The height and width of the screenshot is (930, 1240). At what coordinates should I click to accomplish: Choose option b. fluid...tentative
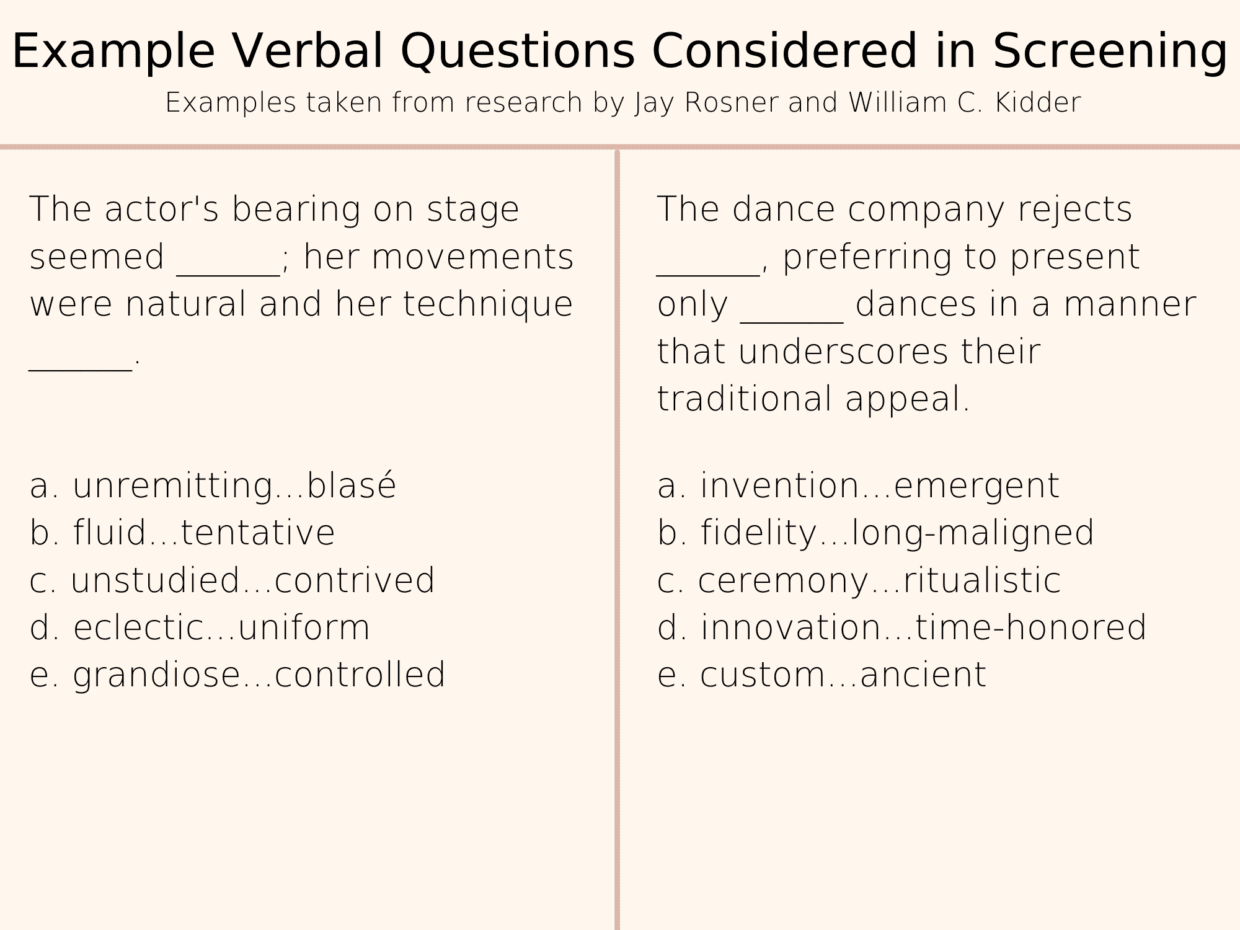[182, 533]
